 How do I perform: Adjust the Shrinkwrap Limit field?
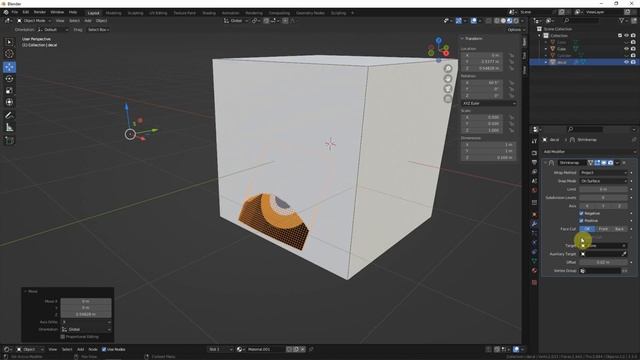click(x=603, y=189)
